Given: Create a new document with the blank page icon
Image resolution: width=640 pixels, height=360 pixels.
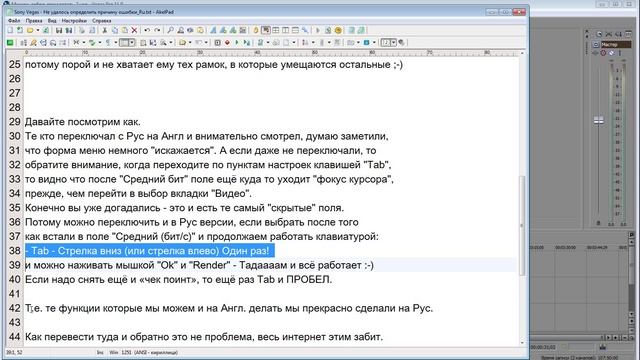Looking at the screenshot, I should 10,30.
